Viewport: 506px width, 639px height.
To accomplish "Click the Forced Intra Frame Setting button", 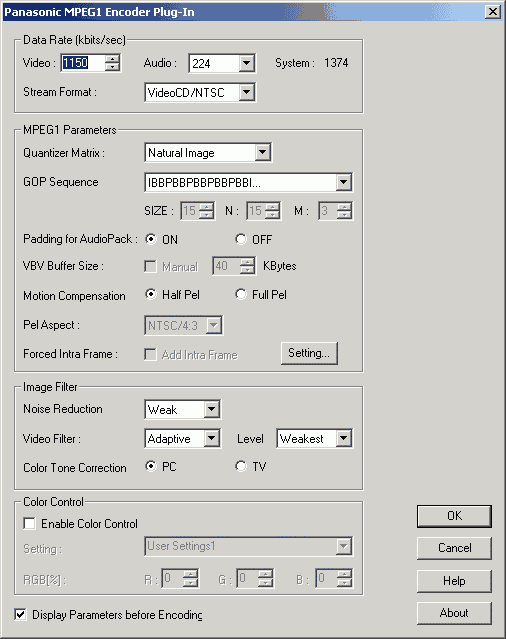I will (309, 353).
